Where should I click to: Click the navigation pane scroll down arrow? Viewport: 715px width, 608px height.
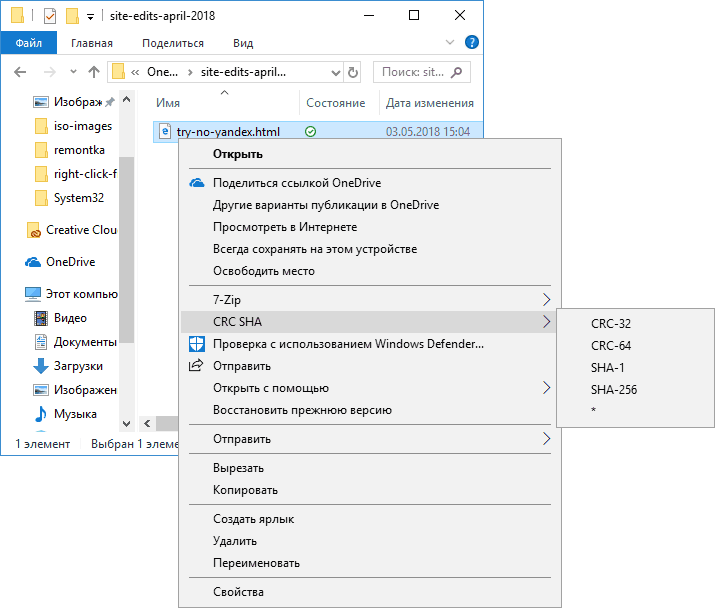(x=127, y=424)
